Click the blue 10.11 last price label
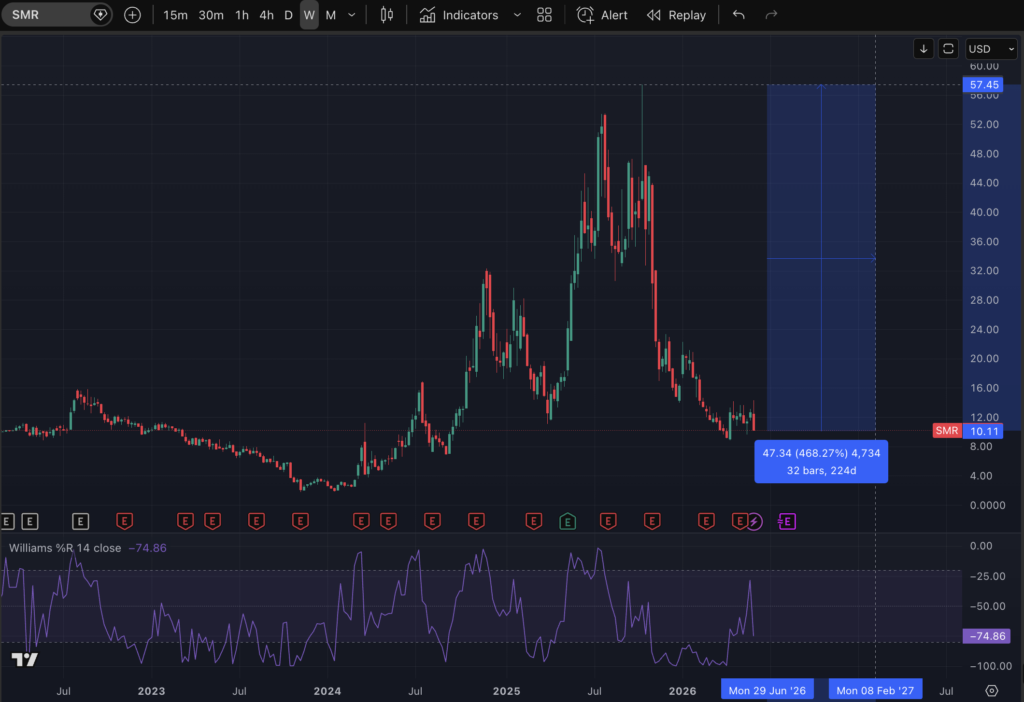Image resolution: width=1024 pixels, height=702 pixels. (x=984, y=431)
